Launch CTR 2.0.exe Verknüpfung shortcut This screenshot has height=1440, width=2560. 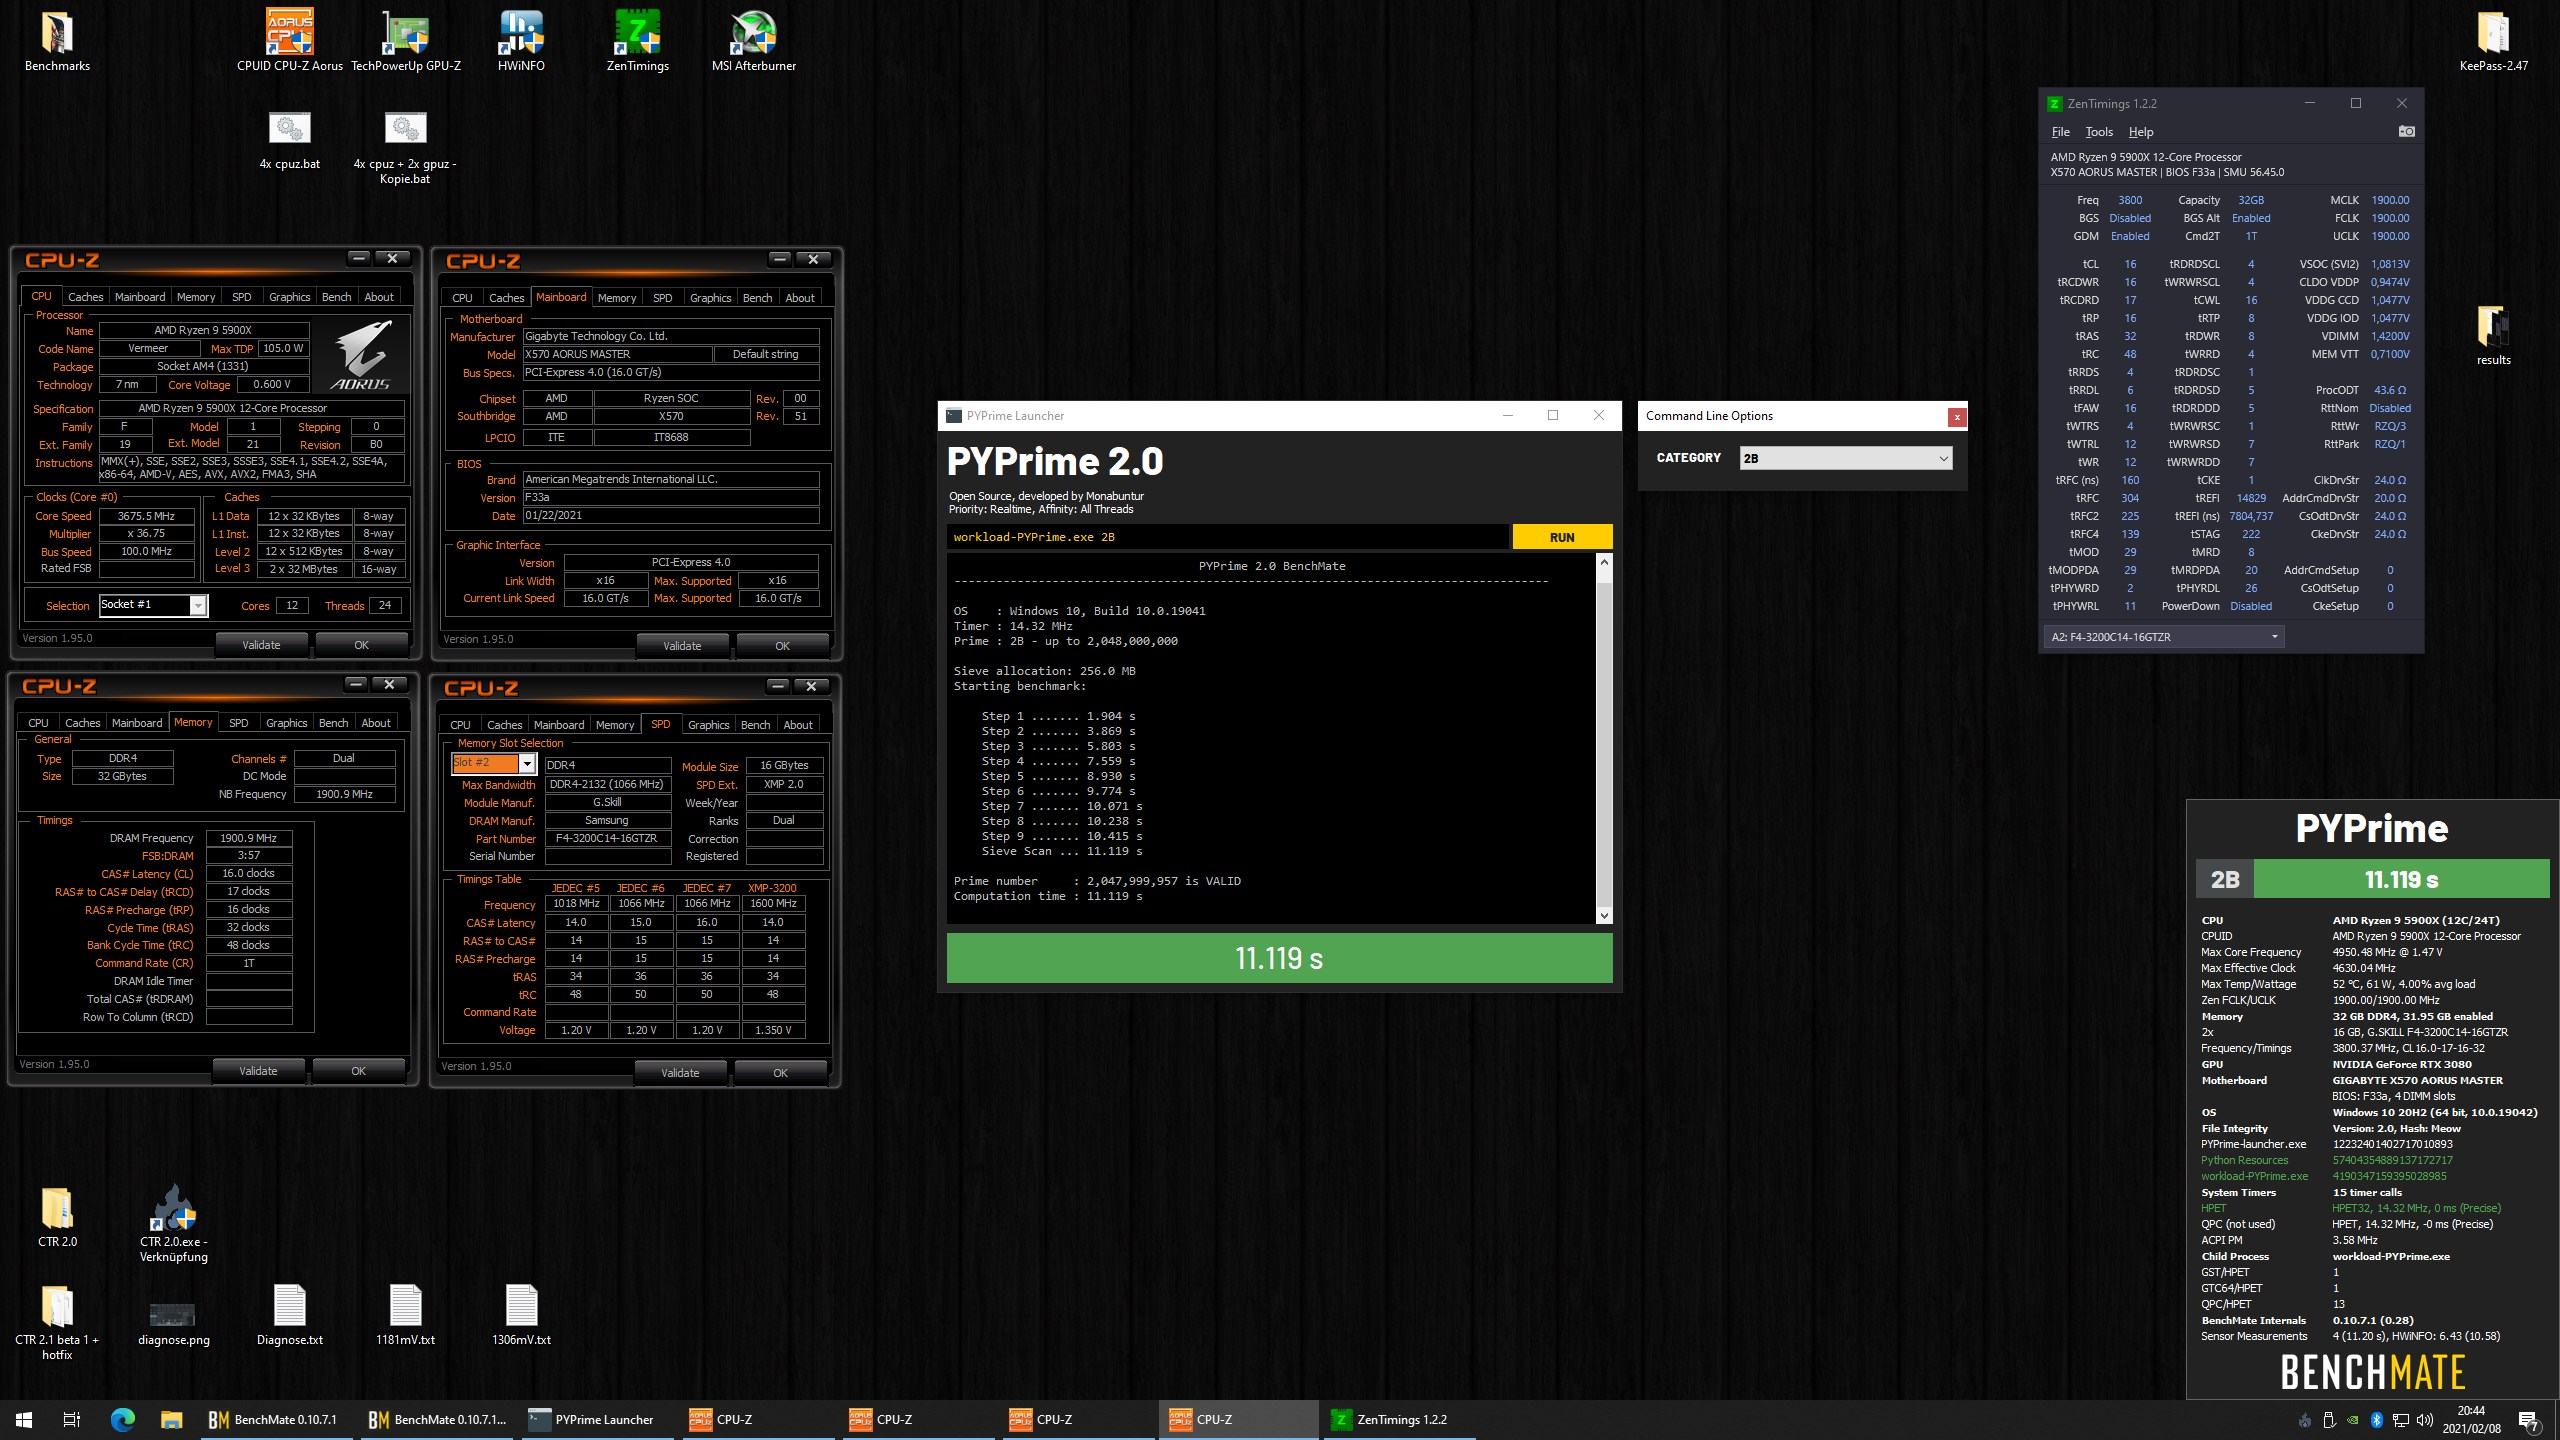pyautogui.click(x=173, y=1225)
